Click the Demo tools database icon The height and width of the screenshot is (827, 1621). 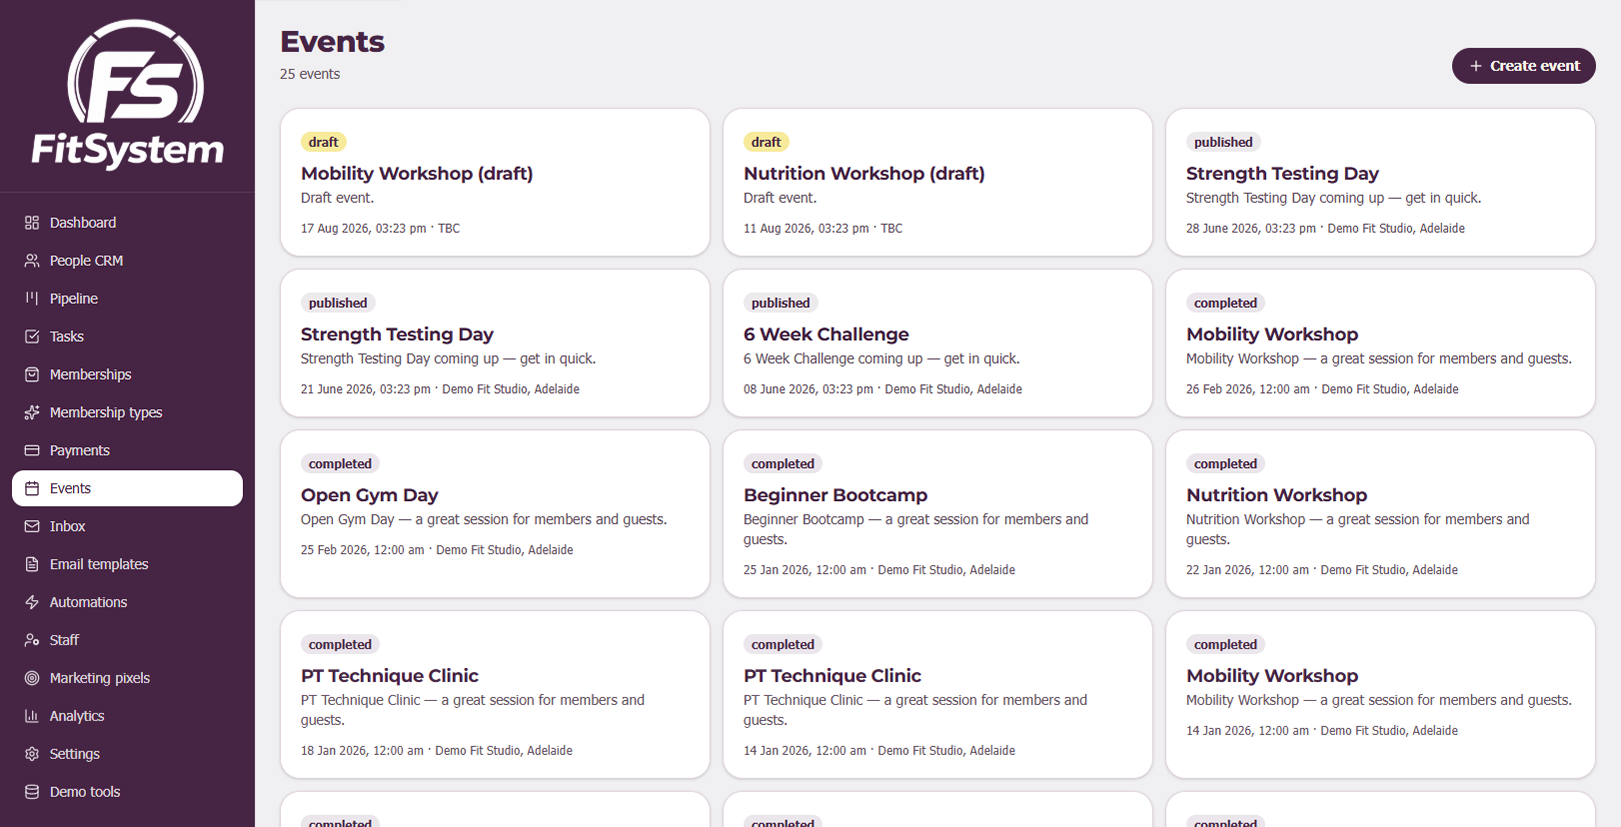pos(32,792)
